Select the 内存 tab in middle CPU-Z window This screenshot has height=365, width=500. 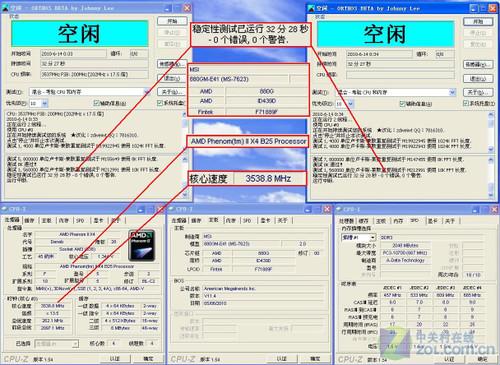click(231, 220)
